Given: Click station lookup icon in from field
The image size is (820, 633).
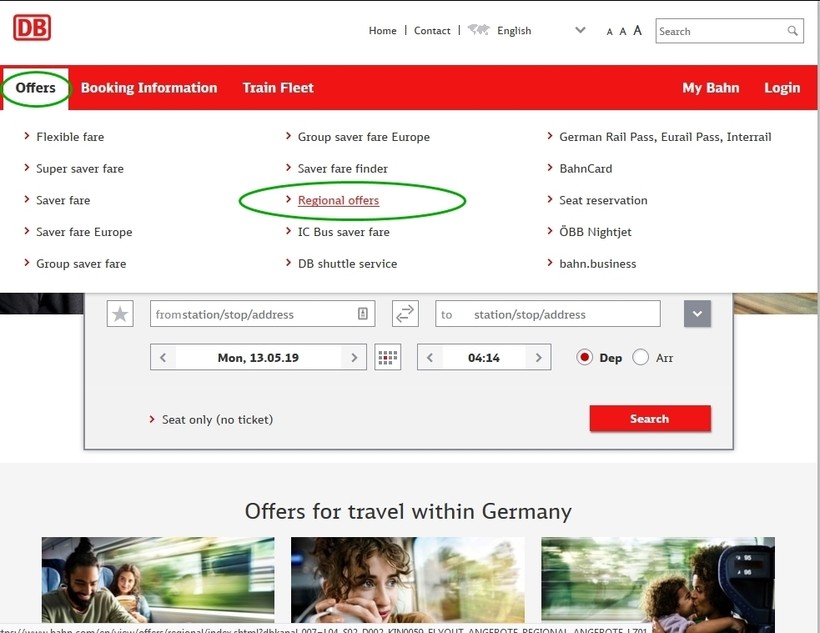Looking at the screenshot, I should 362,314.
